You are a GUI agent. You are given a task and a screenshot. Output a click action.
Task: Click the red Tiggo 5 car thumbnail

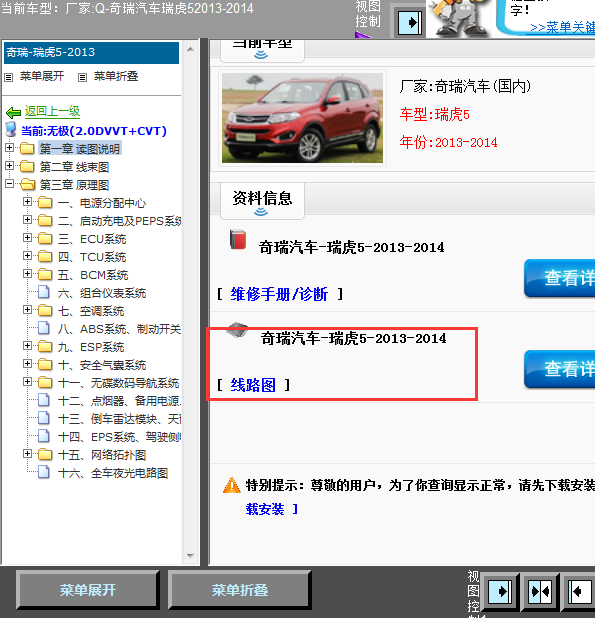point(302,118)
